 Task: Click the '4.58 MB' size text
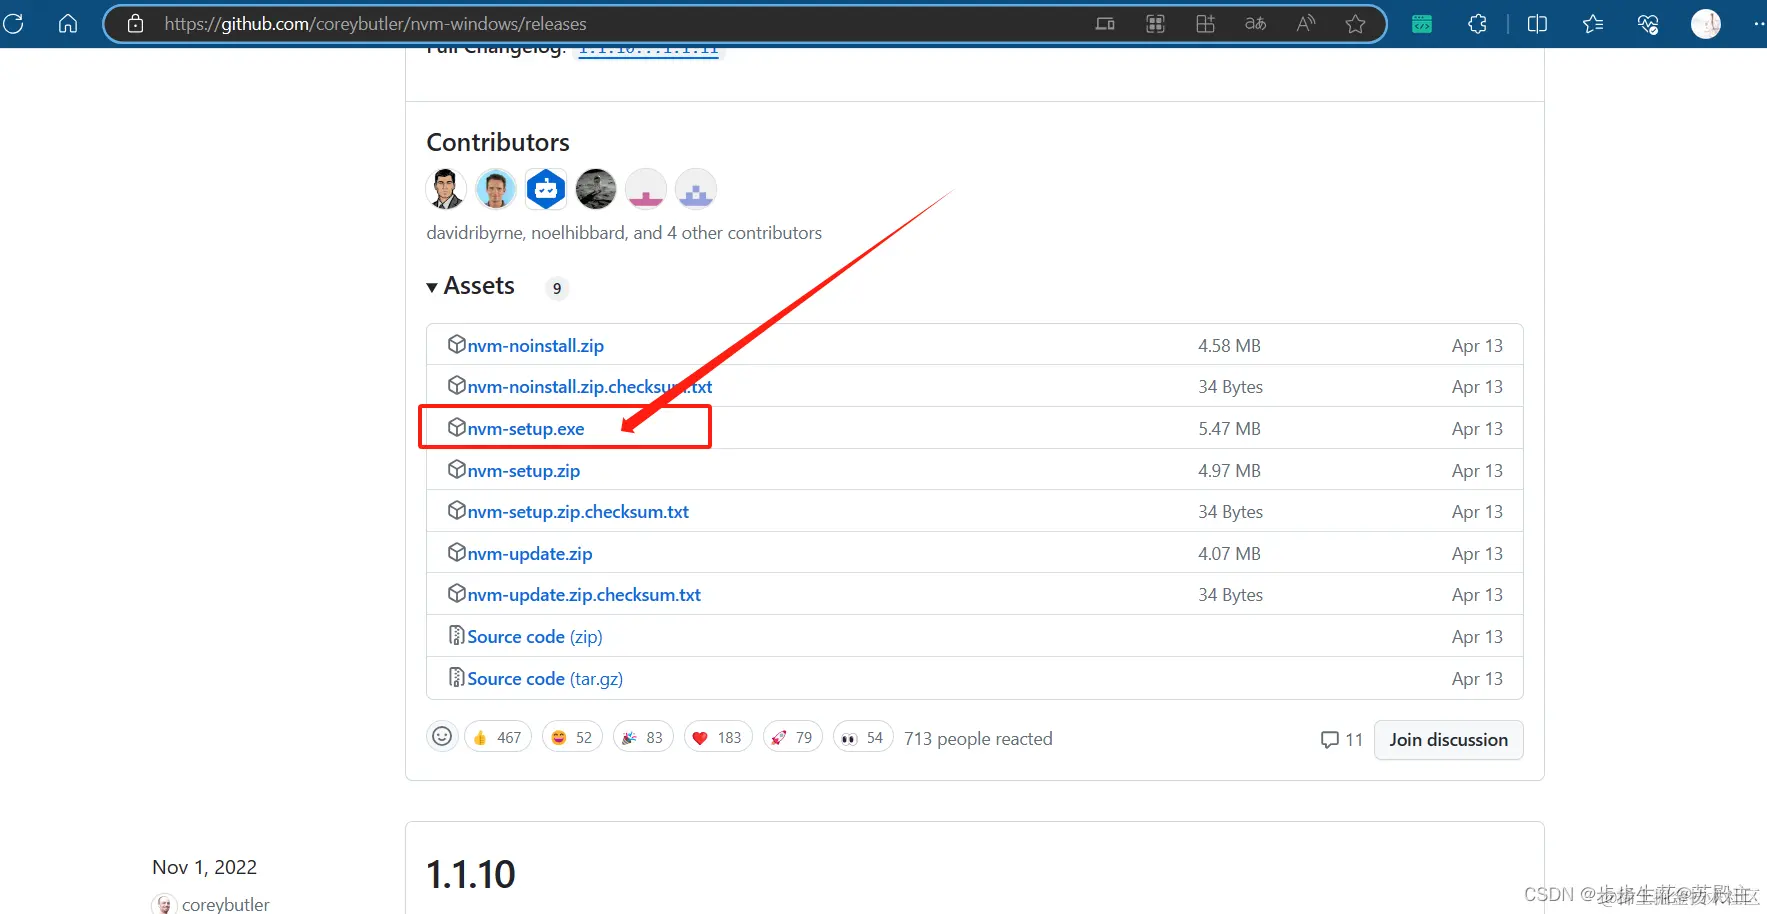1229,345
